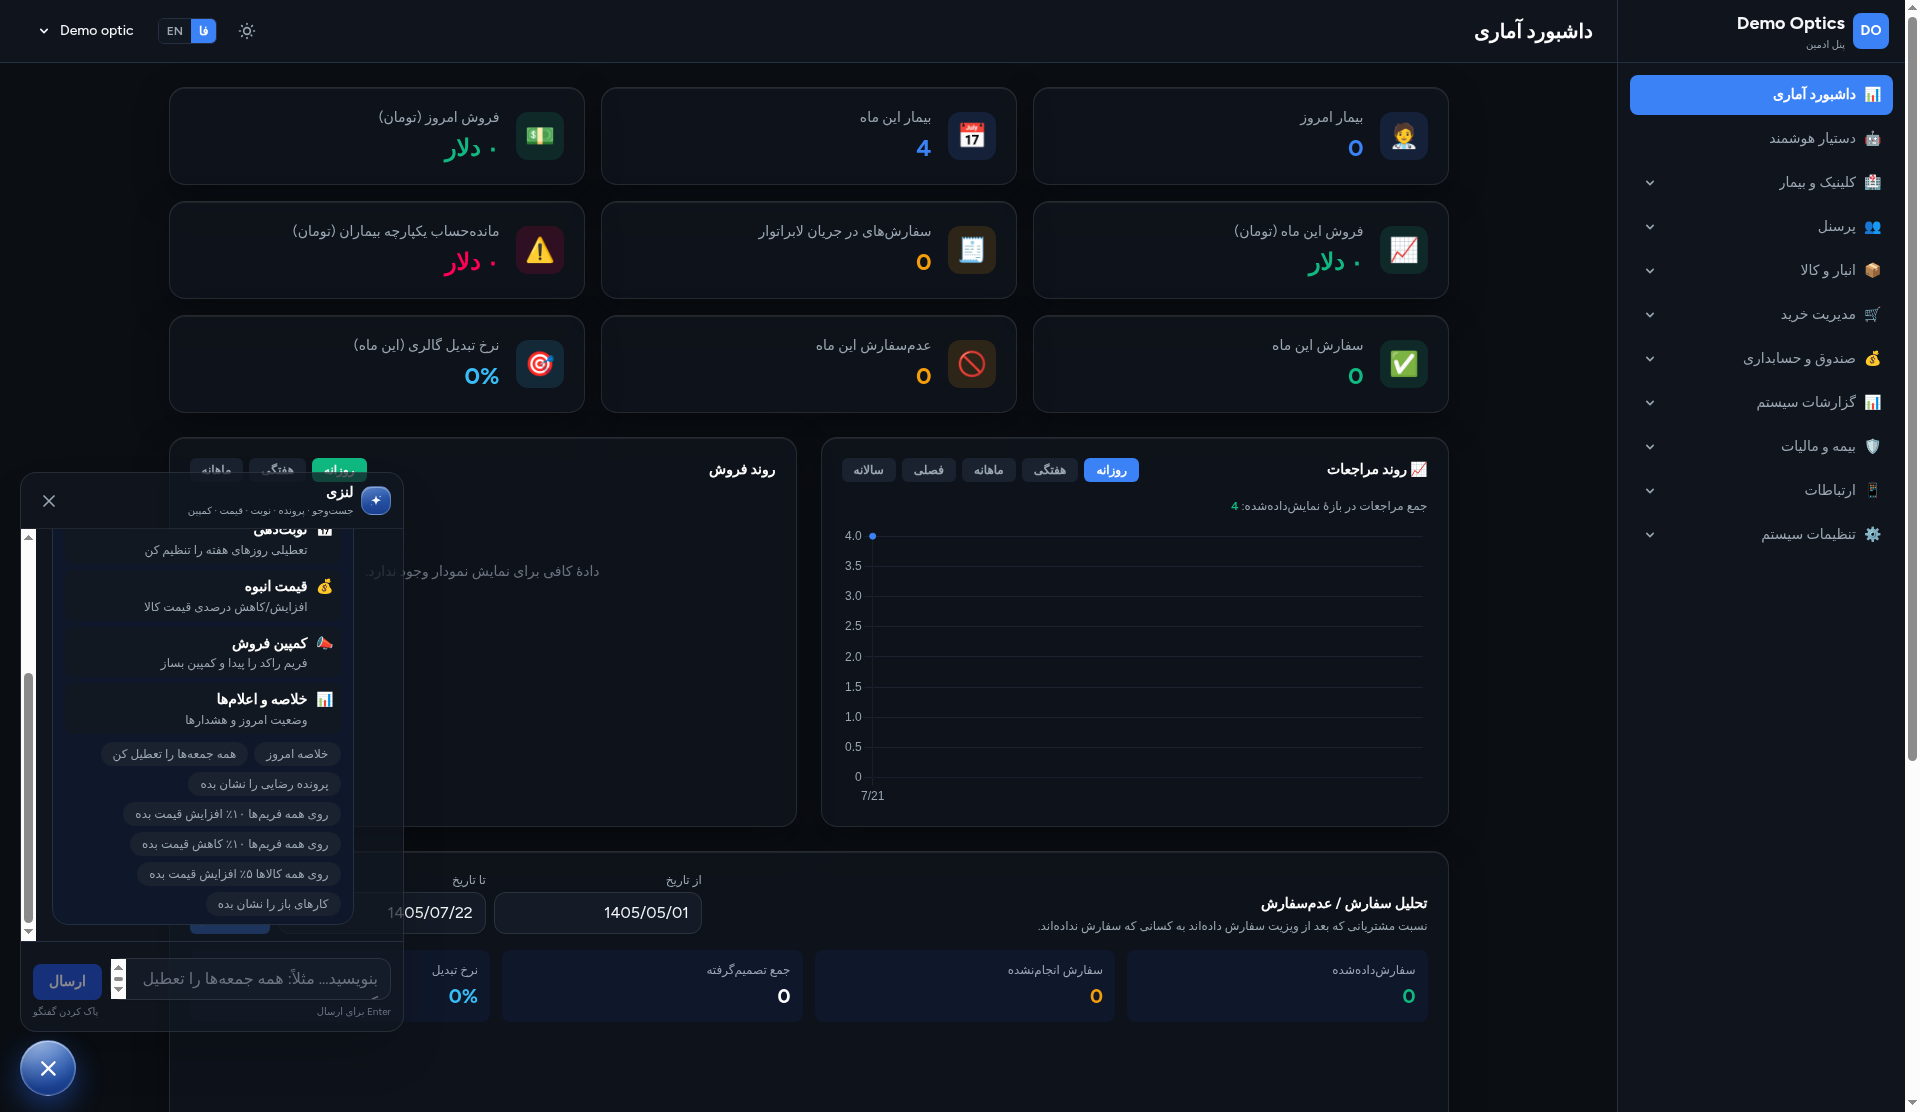Expand مدیریت خرید sidebar section
The width and height of the screenshot is (1920, 1112).
[x=1761, y=315]
